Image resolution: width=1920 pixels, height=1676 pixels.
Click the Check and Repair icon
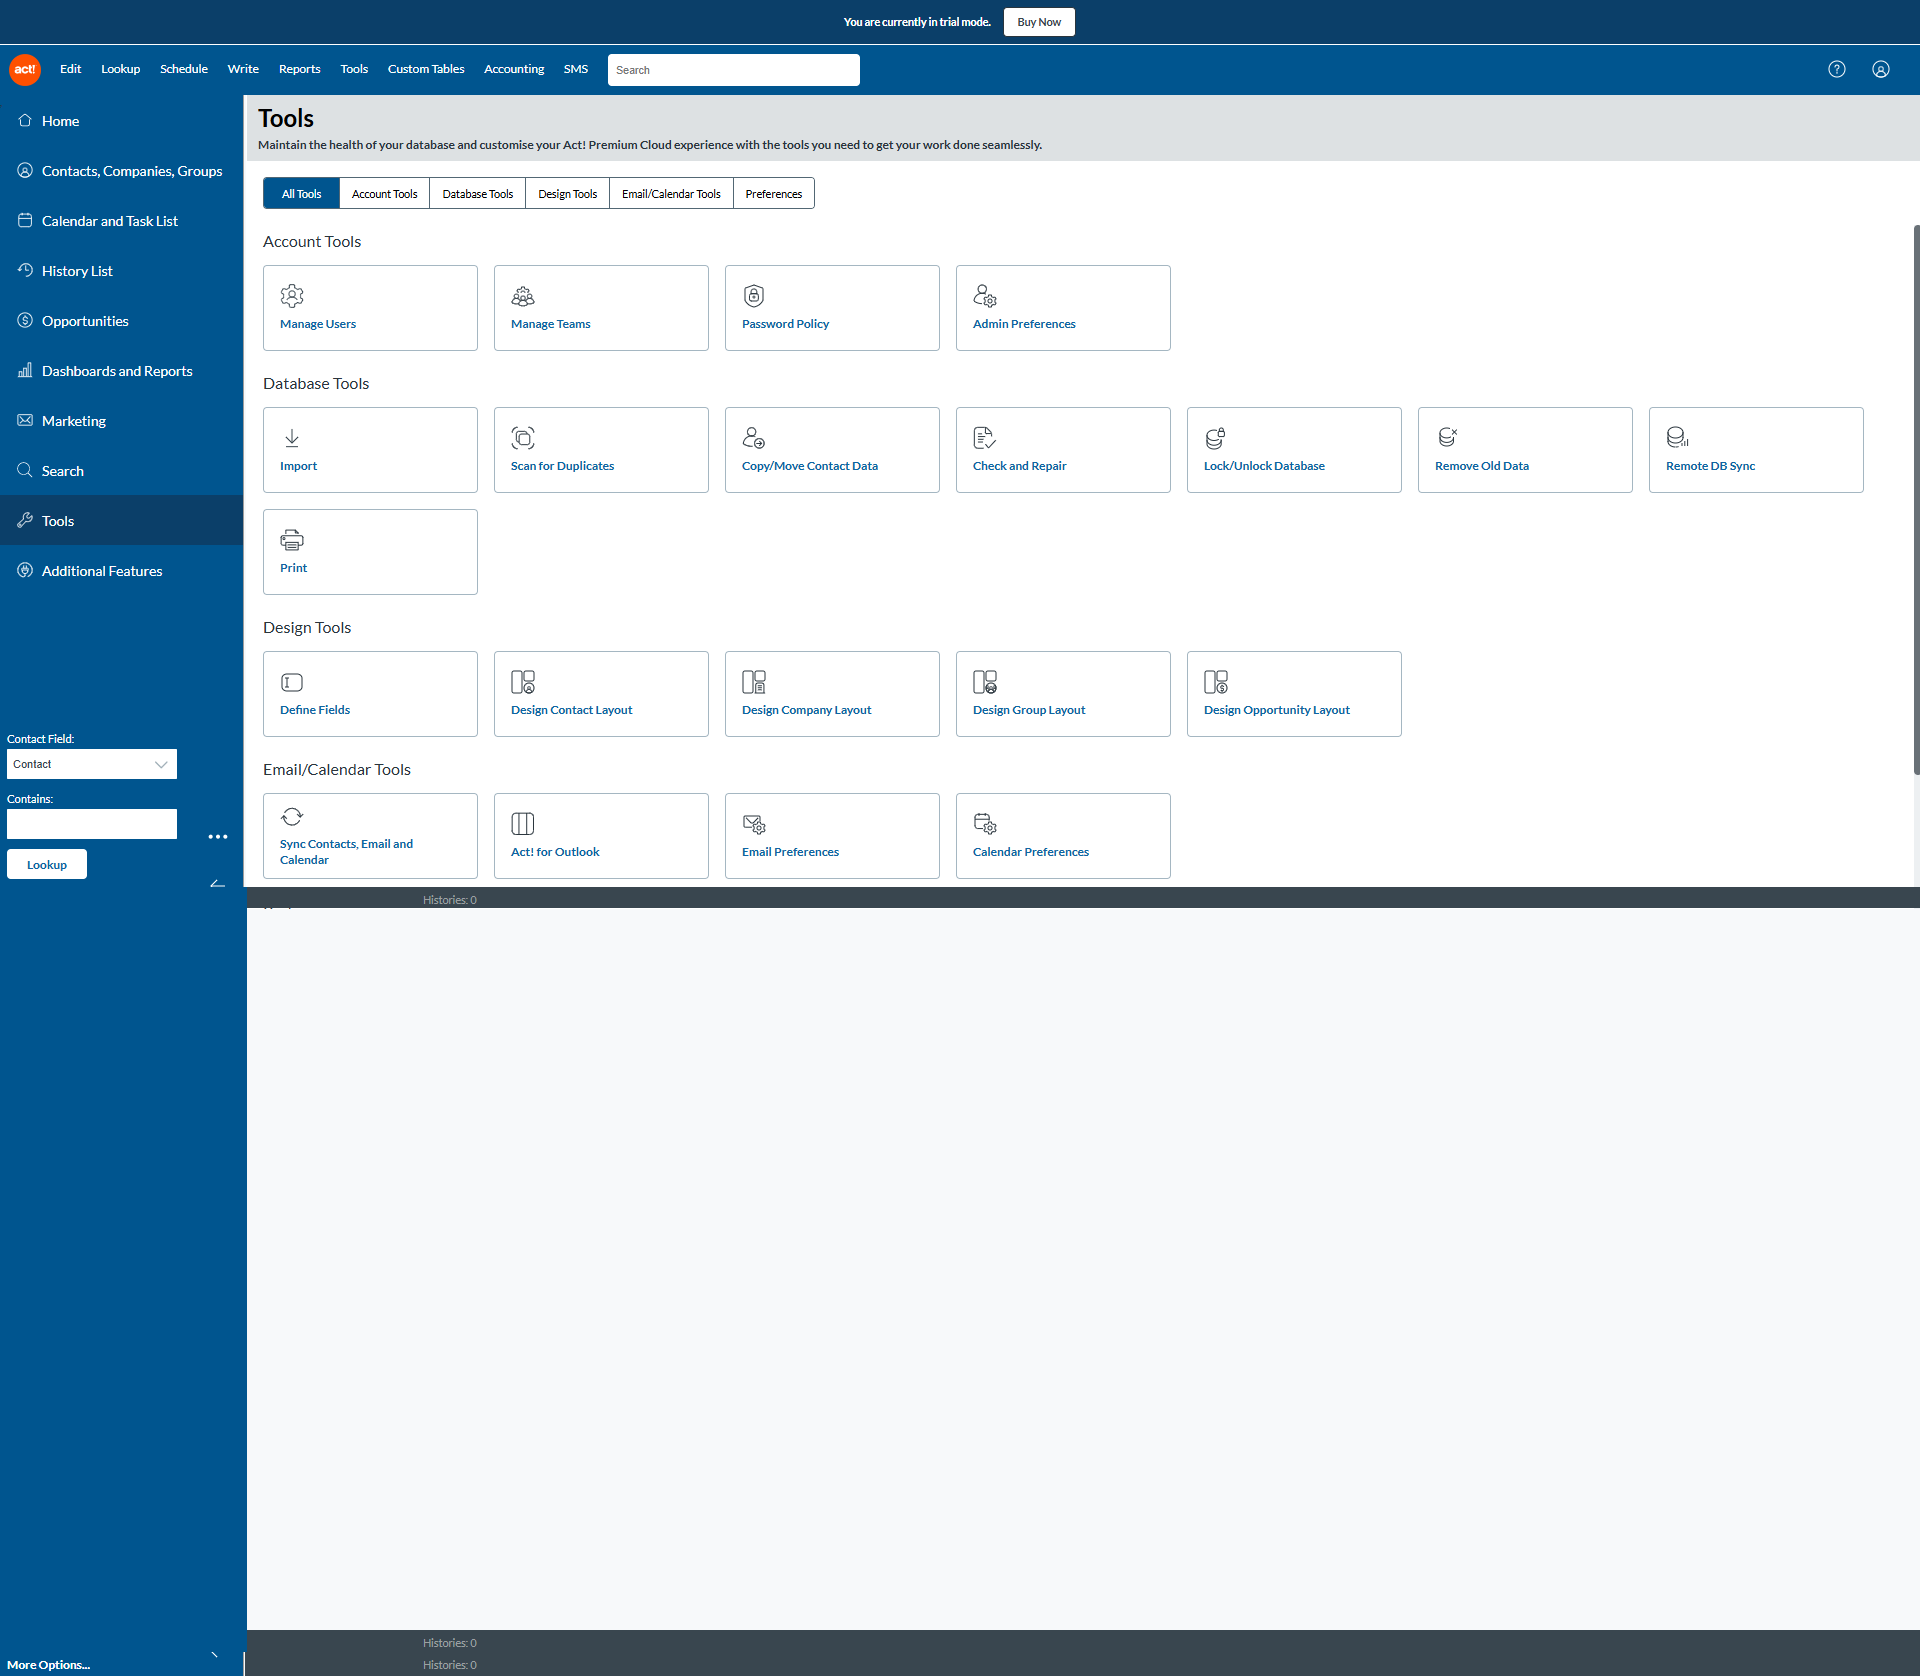[x=984, y=438]
